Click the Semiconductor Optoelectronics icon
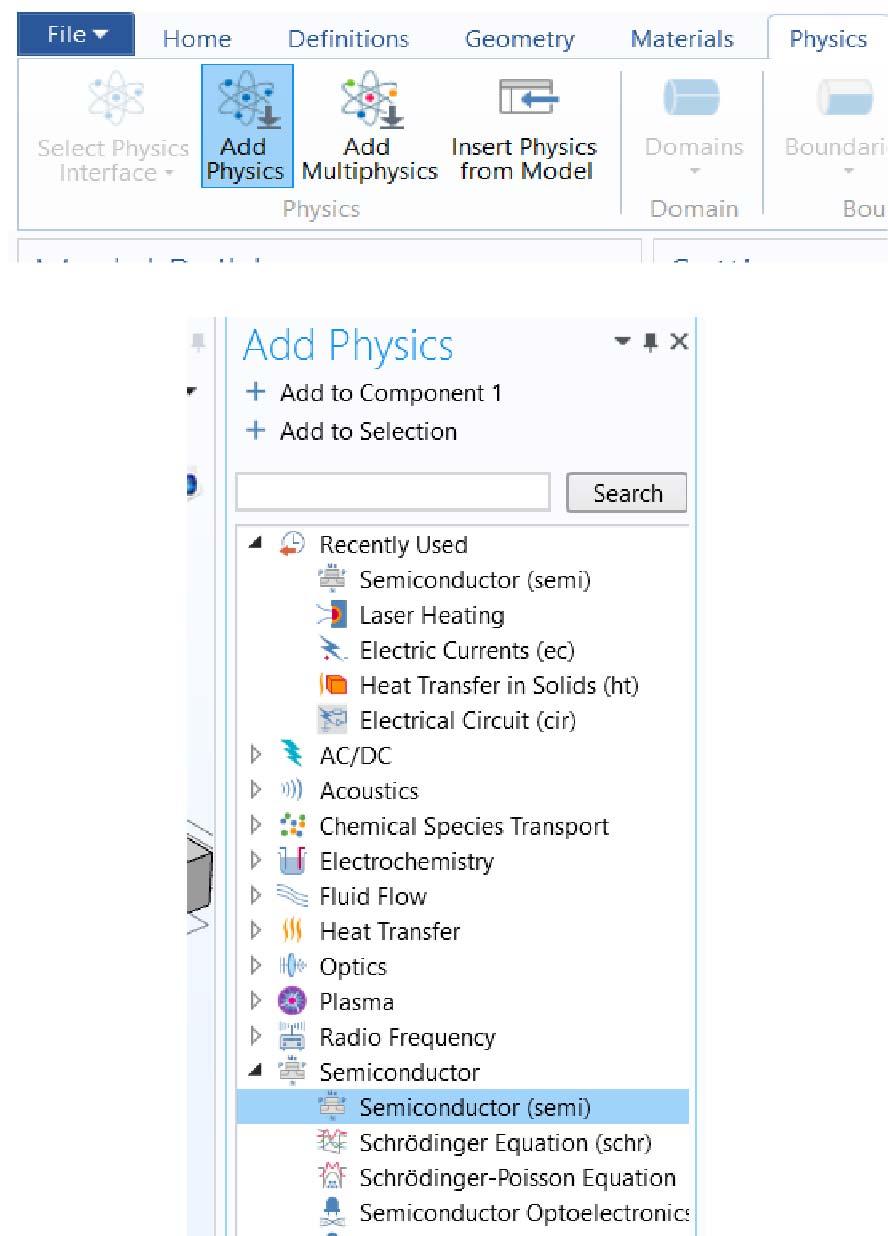888x1236 pixels. 331,1213
